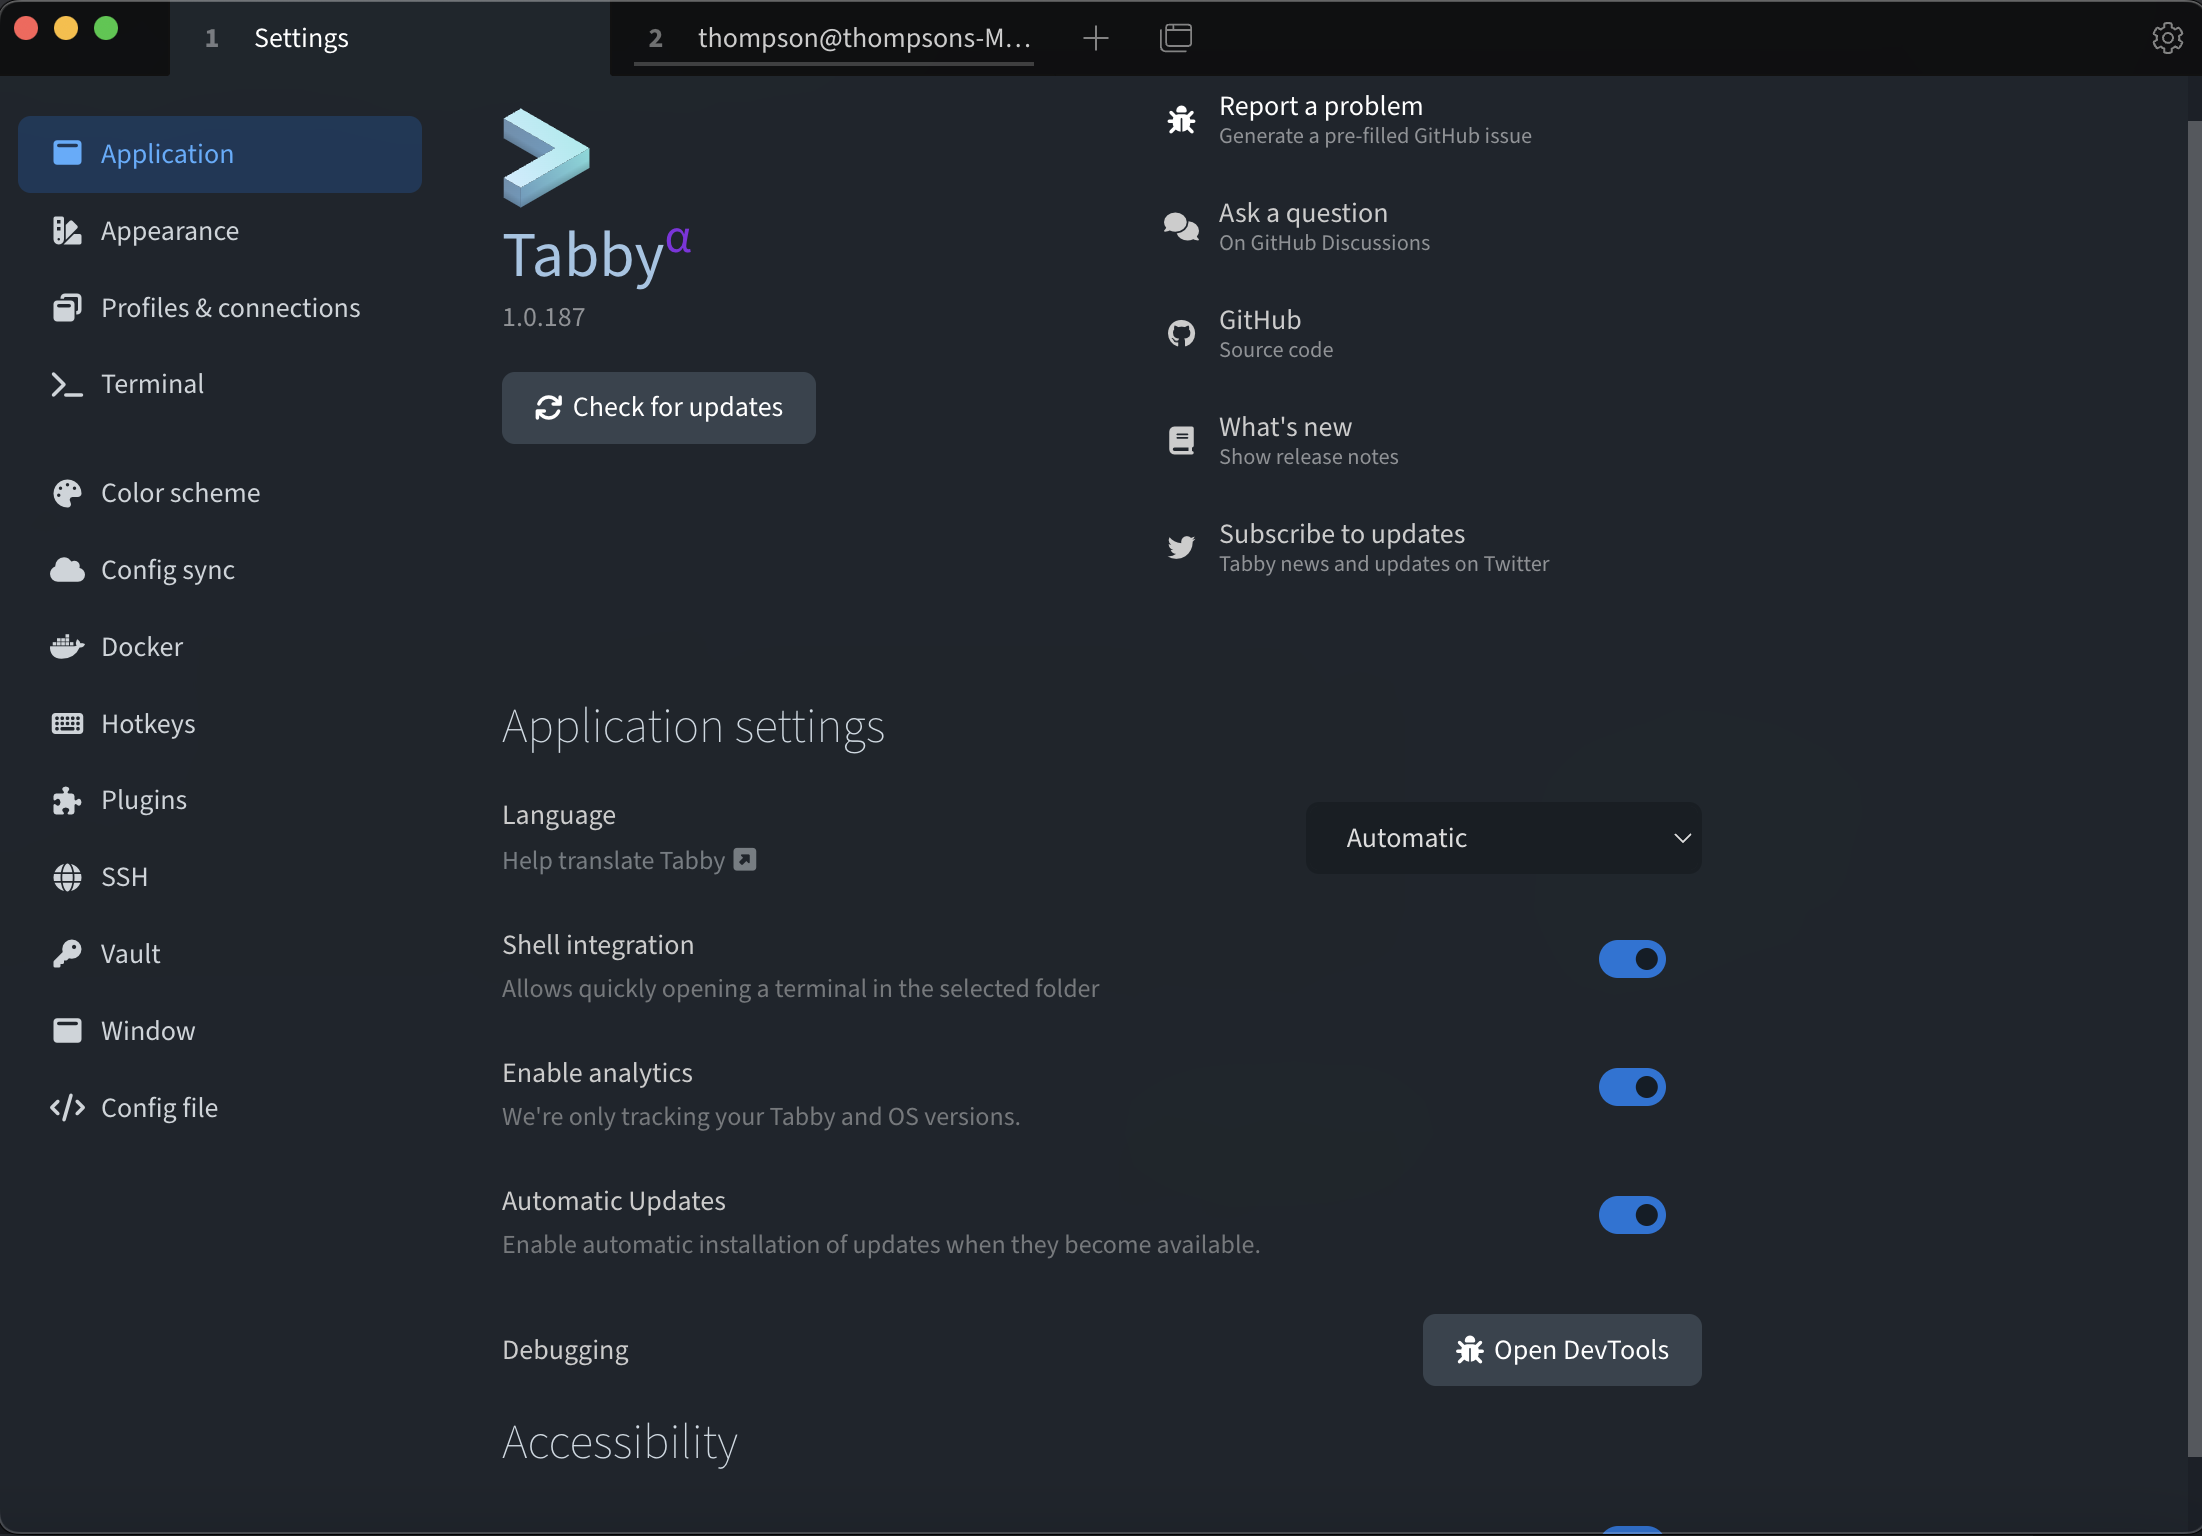
Task: Open the Terminal settings section
Action: click(151, 383)
